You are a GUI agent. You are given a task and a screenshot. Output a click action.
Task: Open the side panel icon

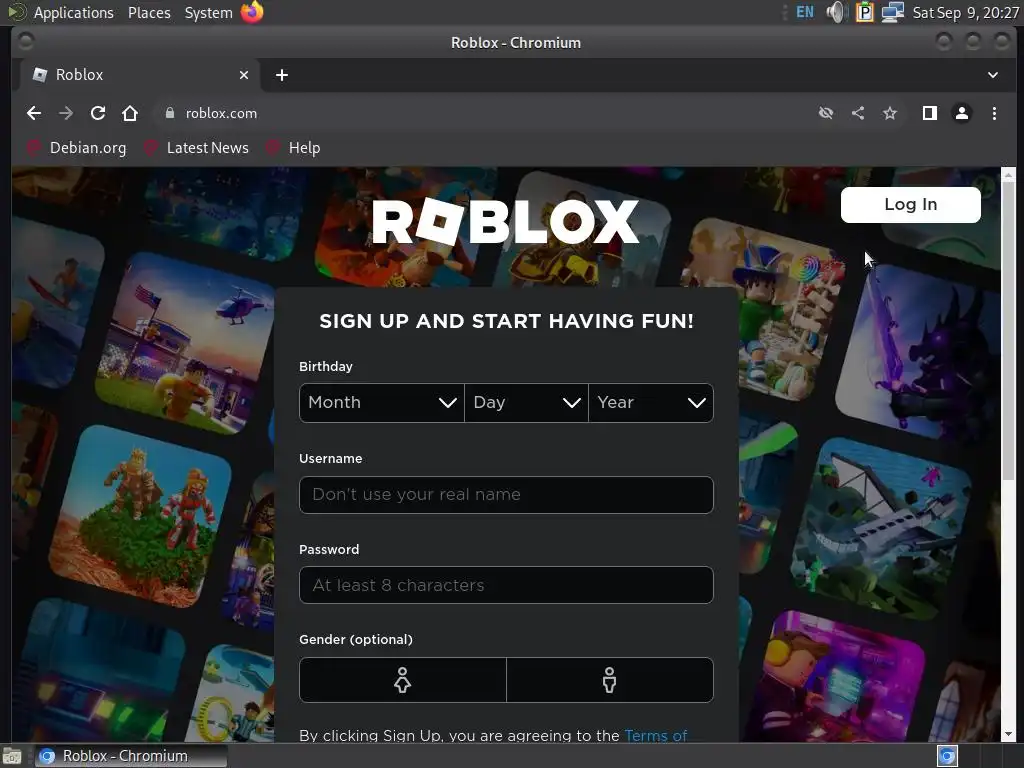click(929, 113)
